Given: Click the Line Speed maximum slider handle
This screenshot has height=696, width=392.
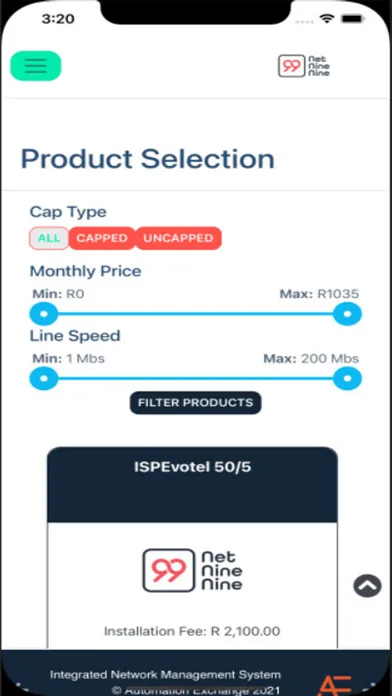Looking at the screenshot, I should tap(348, 379).
